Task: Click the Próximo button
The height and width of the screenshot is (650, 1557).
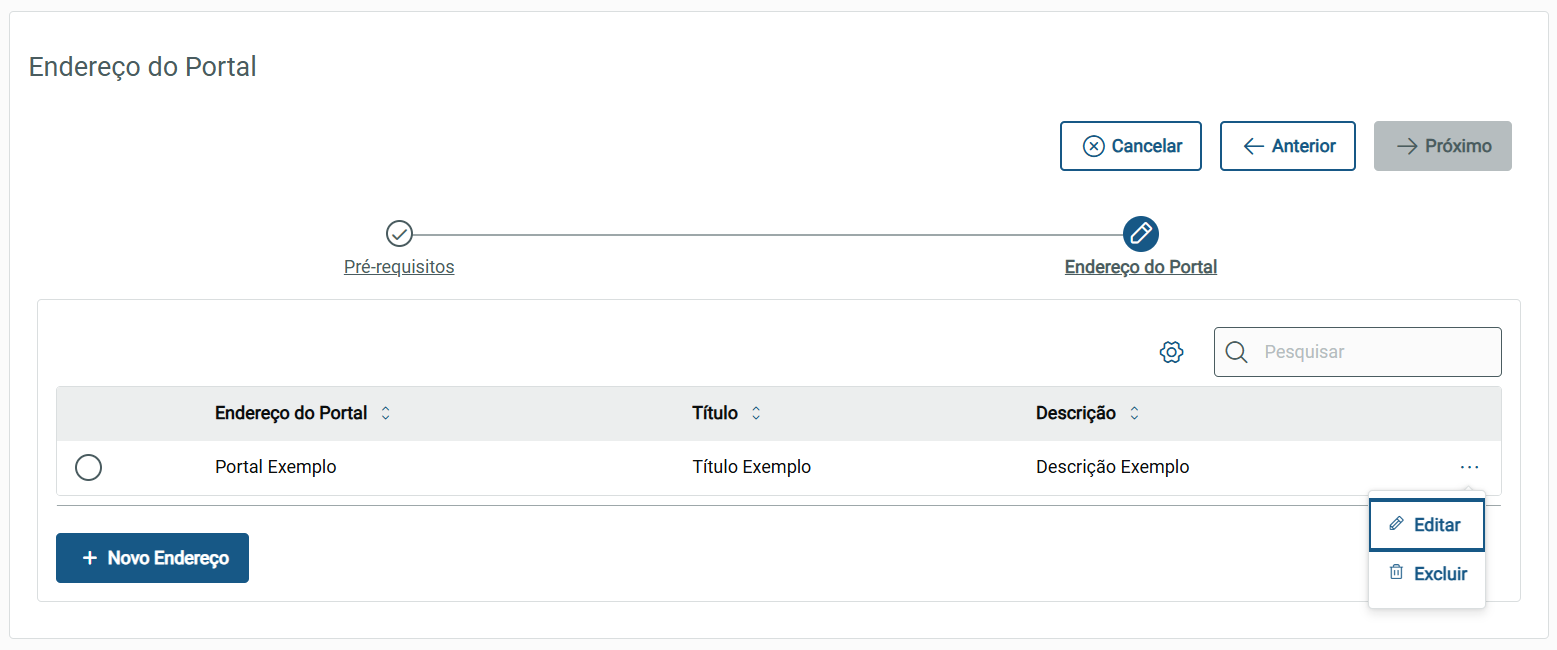Action: pyautogui.click(x=1442, y=146)
